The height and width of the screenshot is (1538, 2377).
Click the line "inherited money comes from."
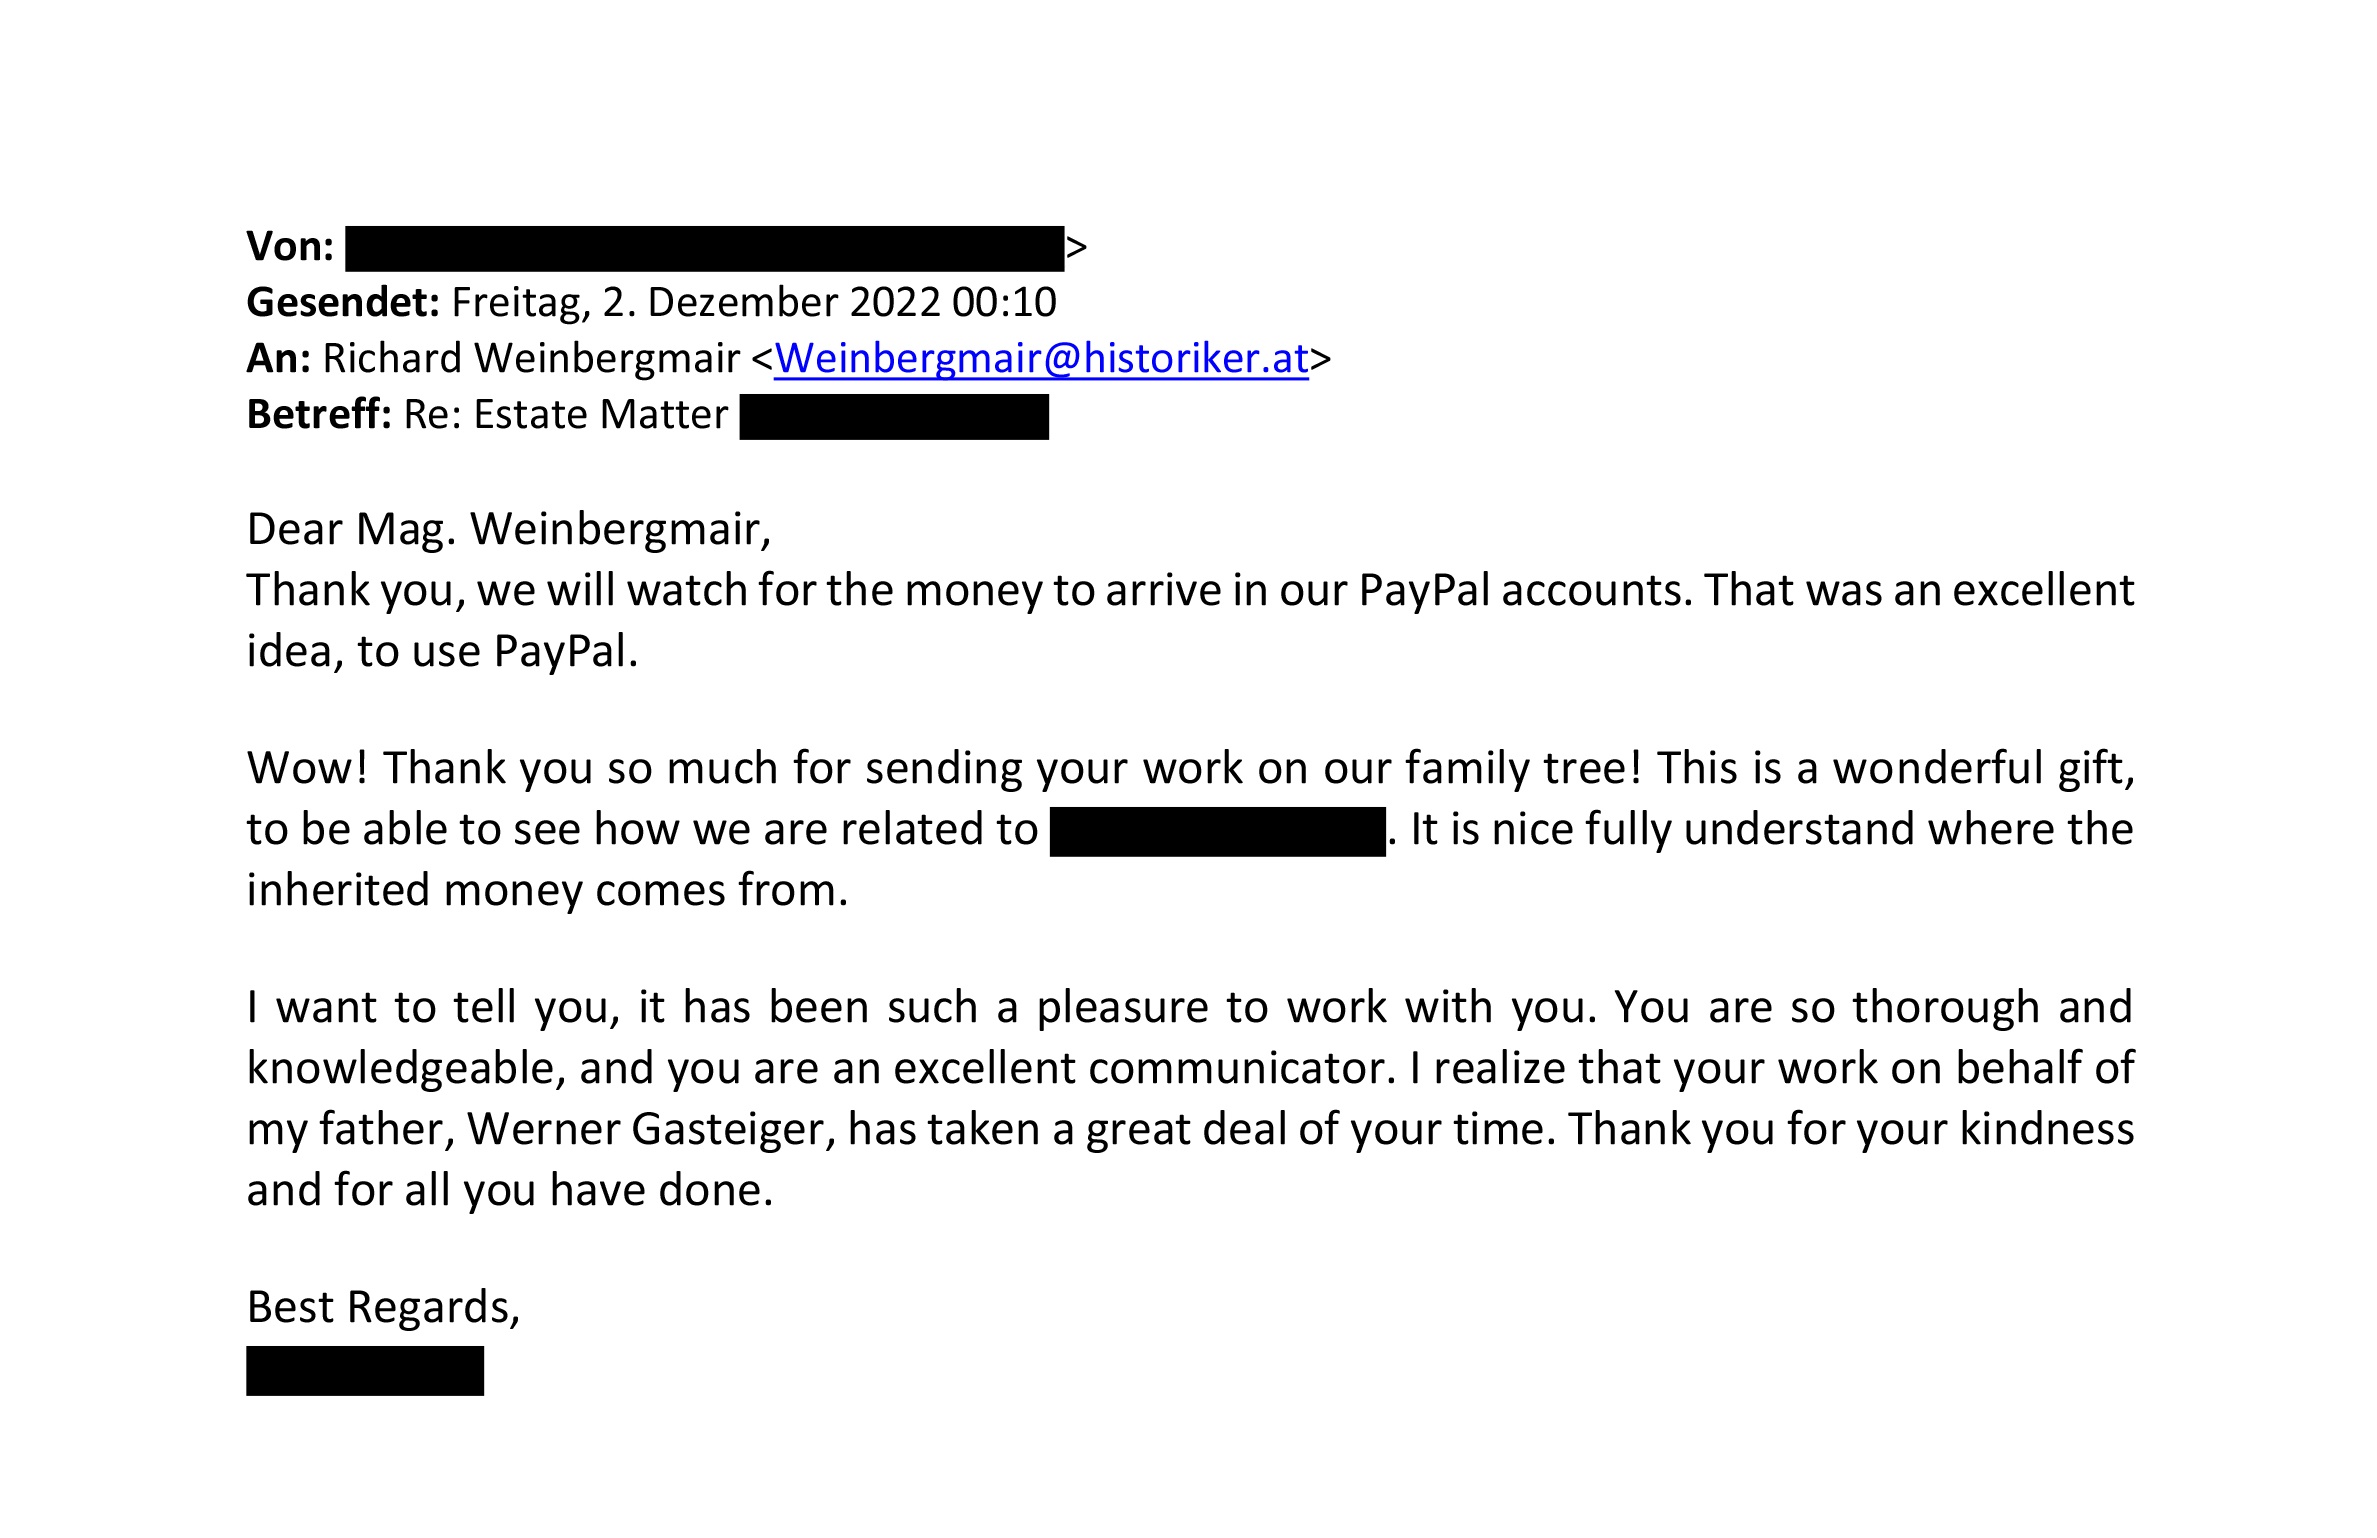pos(547,890)
